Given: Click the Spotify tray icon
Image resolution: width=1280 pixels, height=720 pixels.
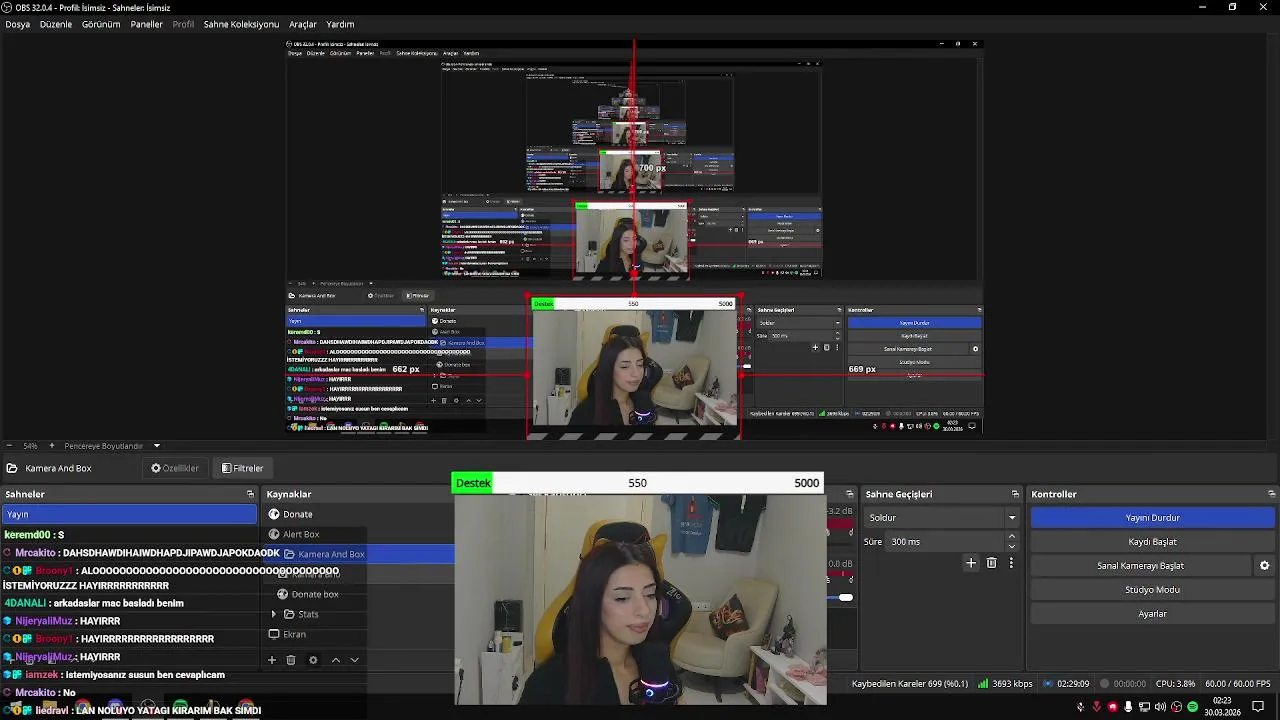Looking at the screenshot, I should [x=1192, y=707].
